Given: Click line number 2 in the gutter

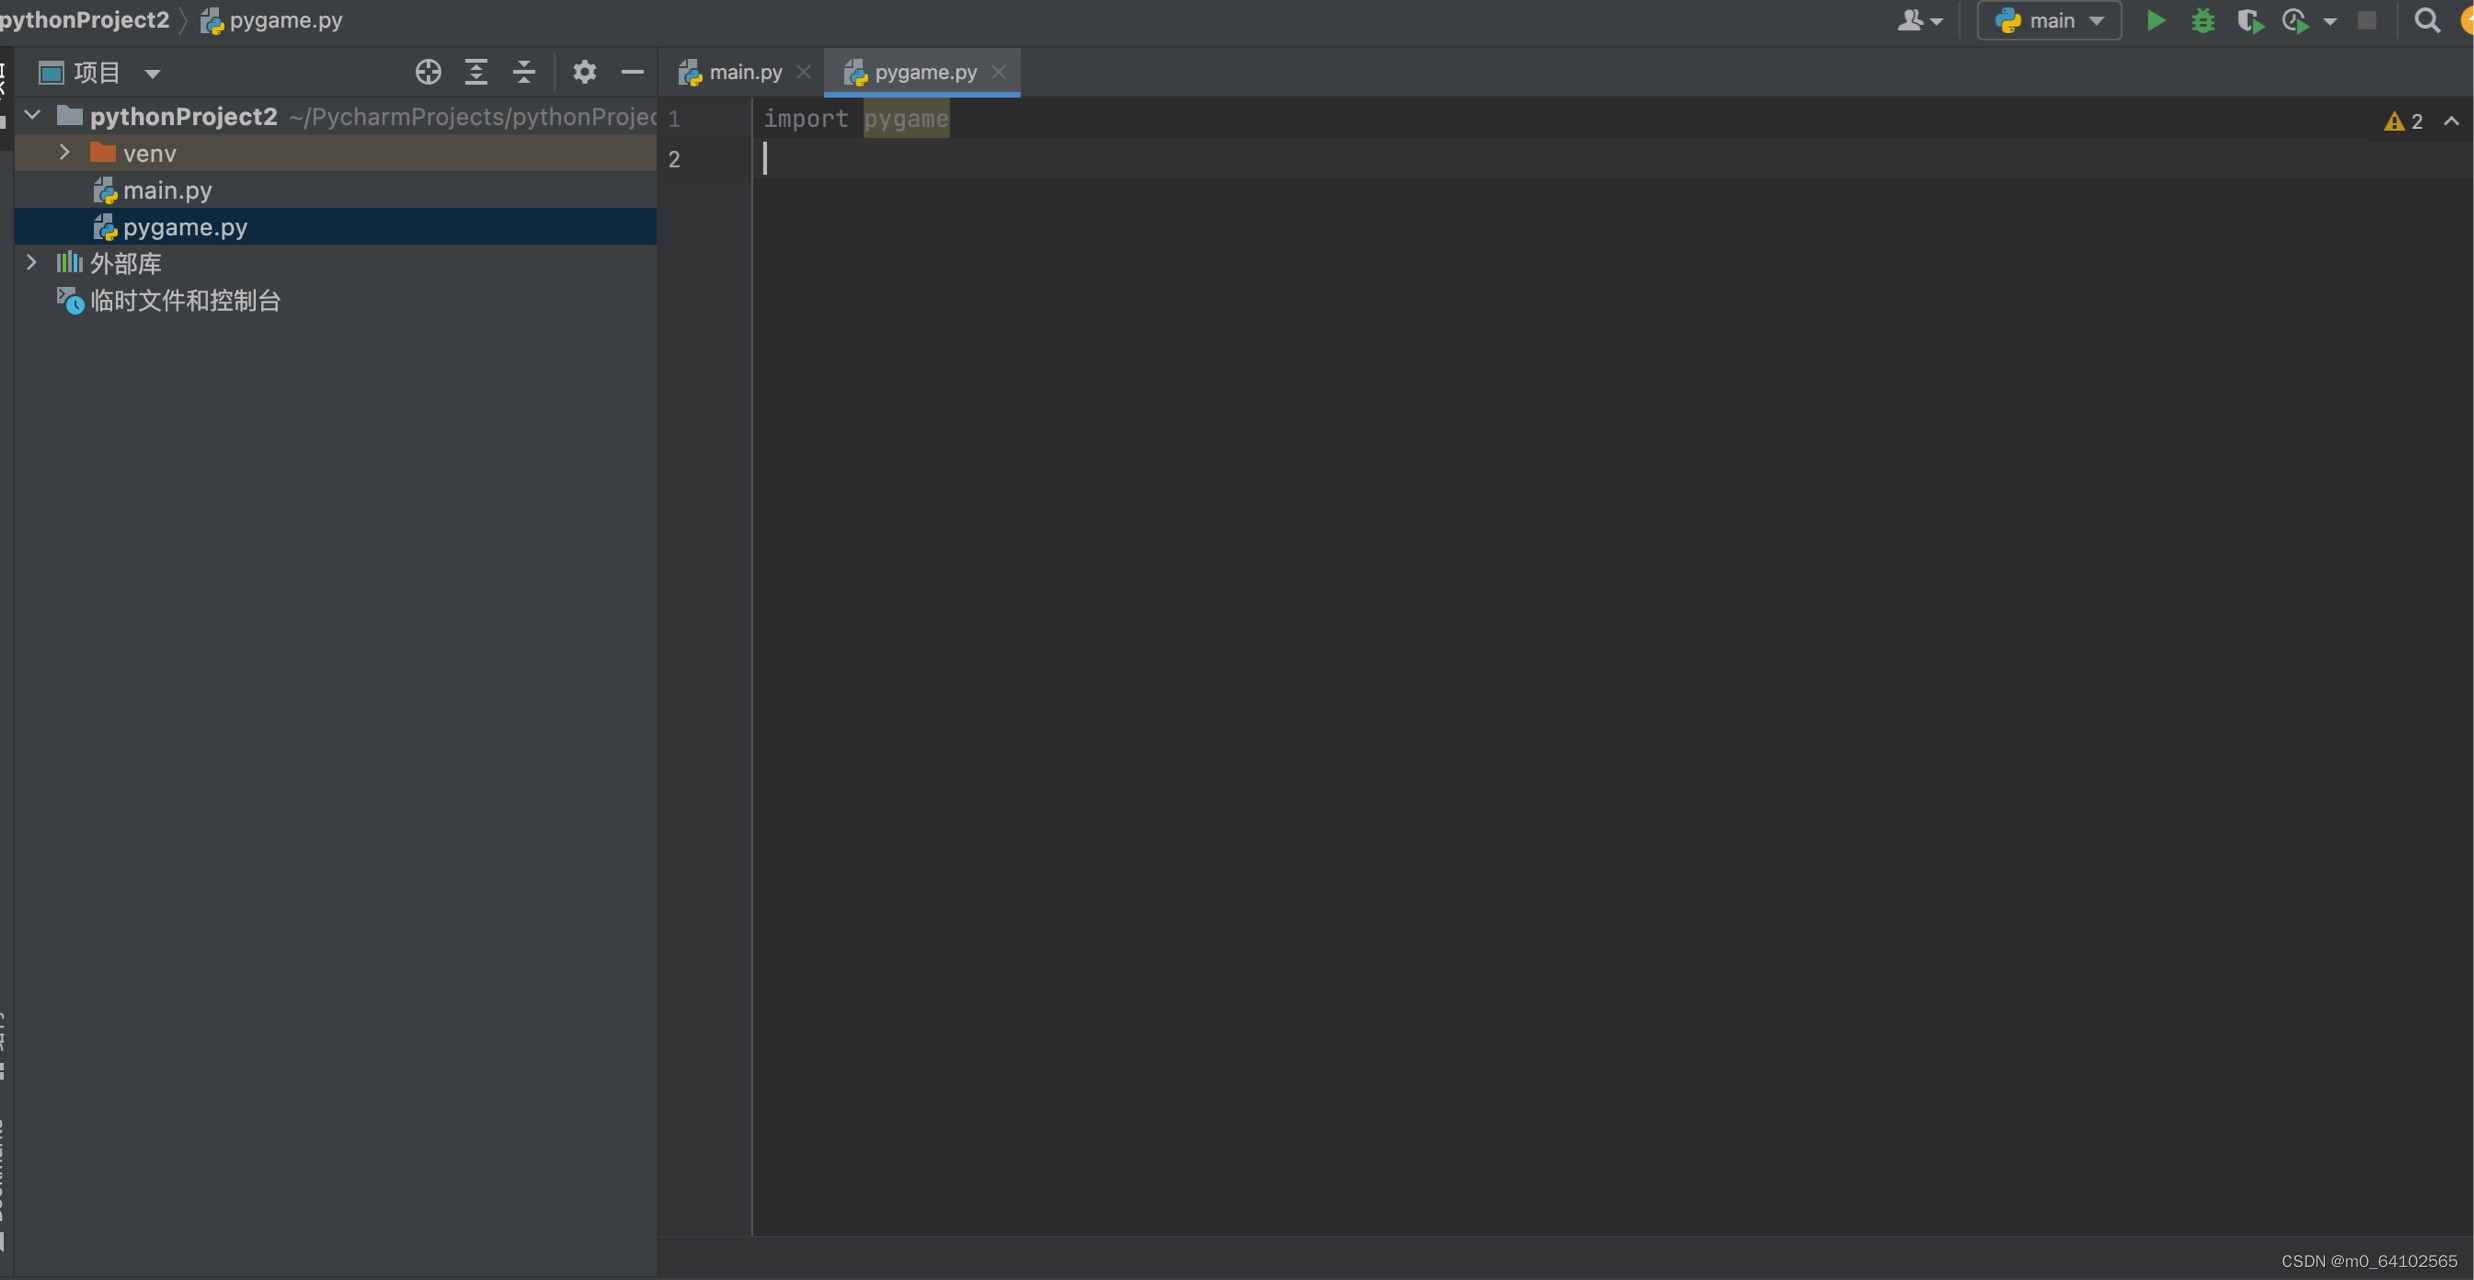Looking at the screenshot, I should tap(674, 160).
